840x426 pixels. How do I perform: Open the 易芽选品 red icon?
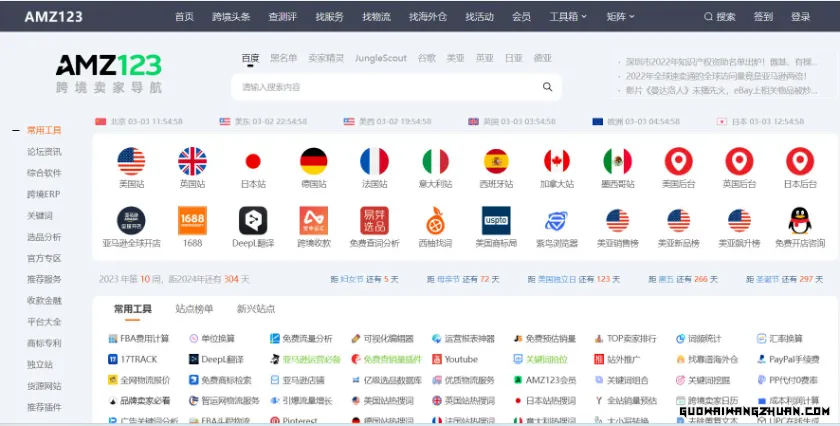coord(374,220)
